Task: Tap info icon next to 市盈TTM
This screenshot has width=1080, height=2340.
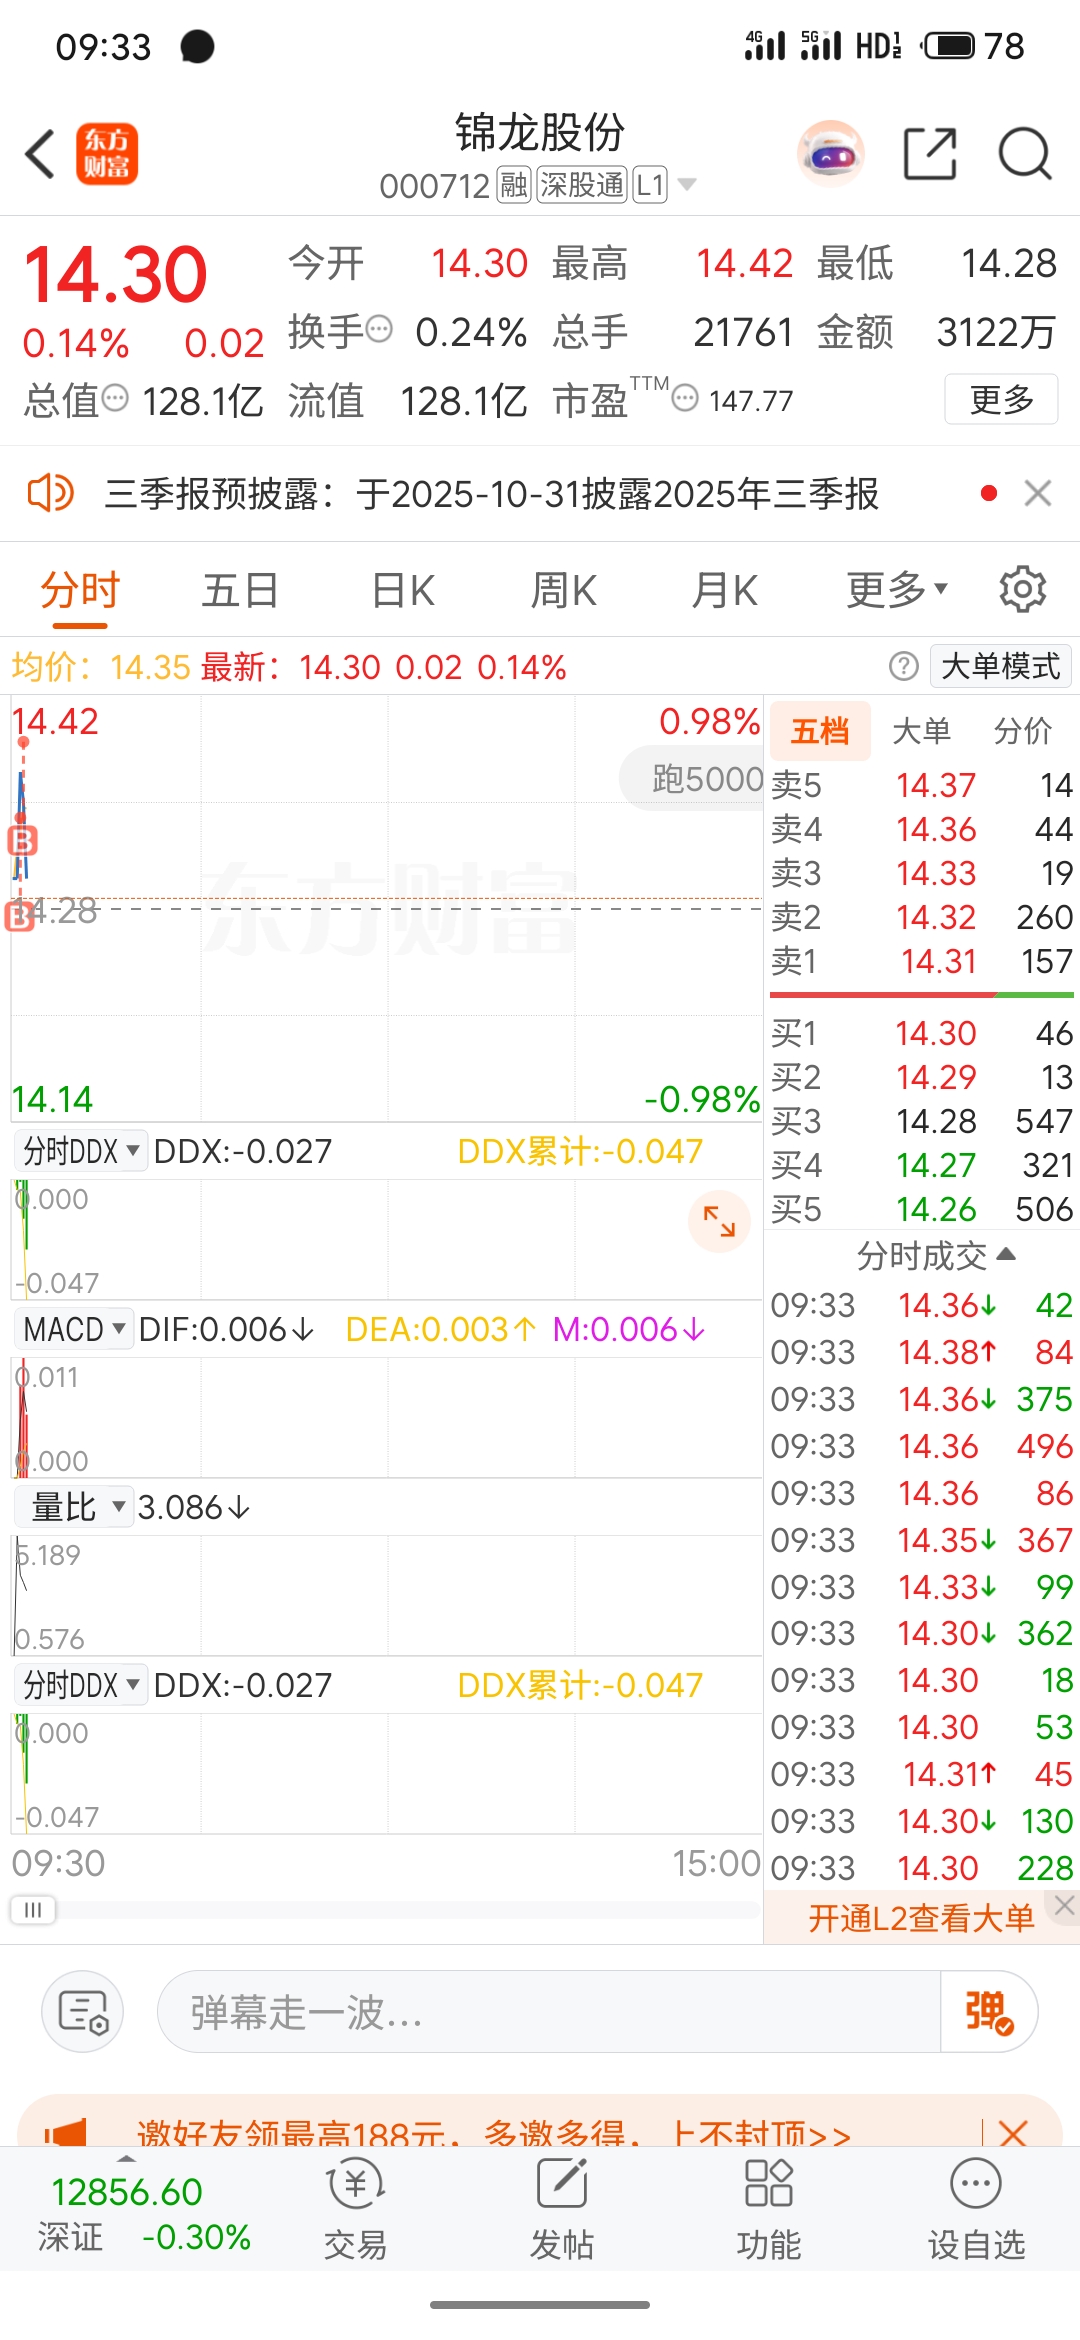Action: [x=685, y=399]
